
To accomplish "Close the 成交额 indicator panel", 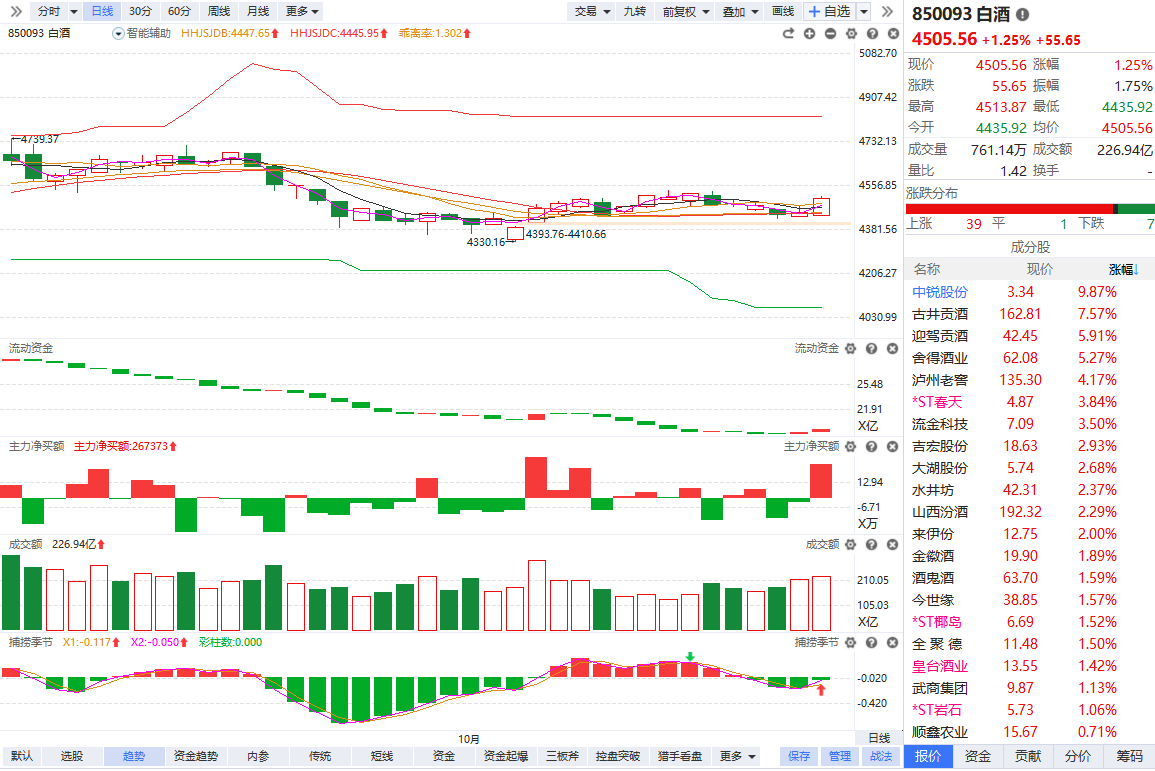I will pyautogui.click(x=890, y=544).
